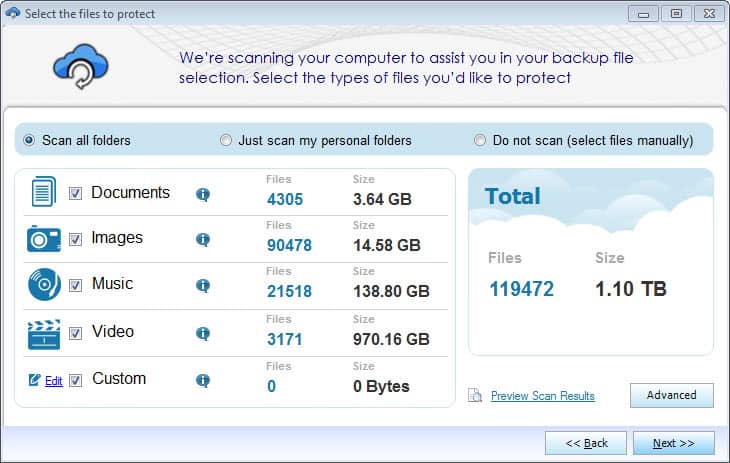Click the Video label
730x463 pixels.
click(113, 331)
